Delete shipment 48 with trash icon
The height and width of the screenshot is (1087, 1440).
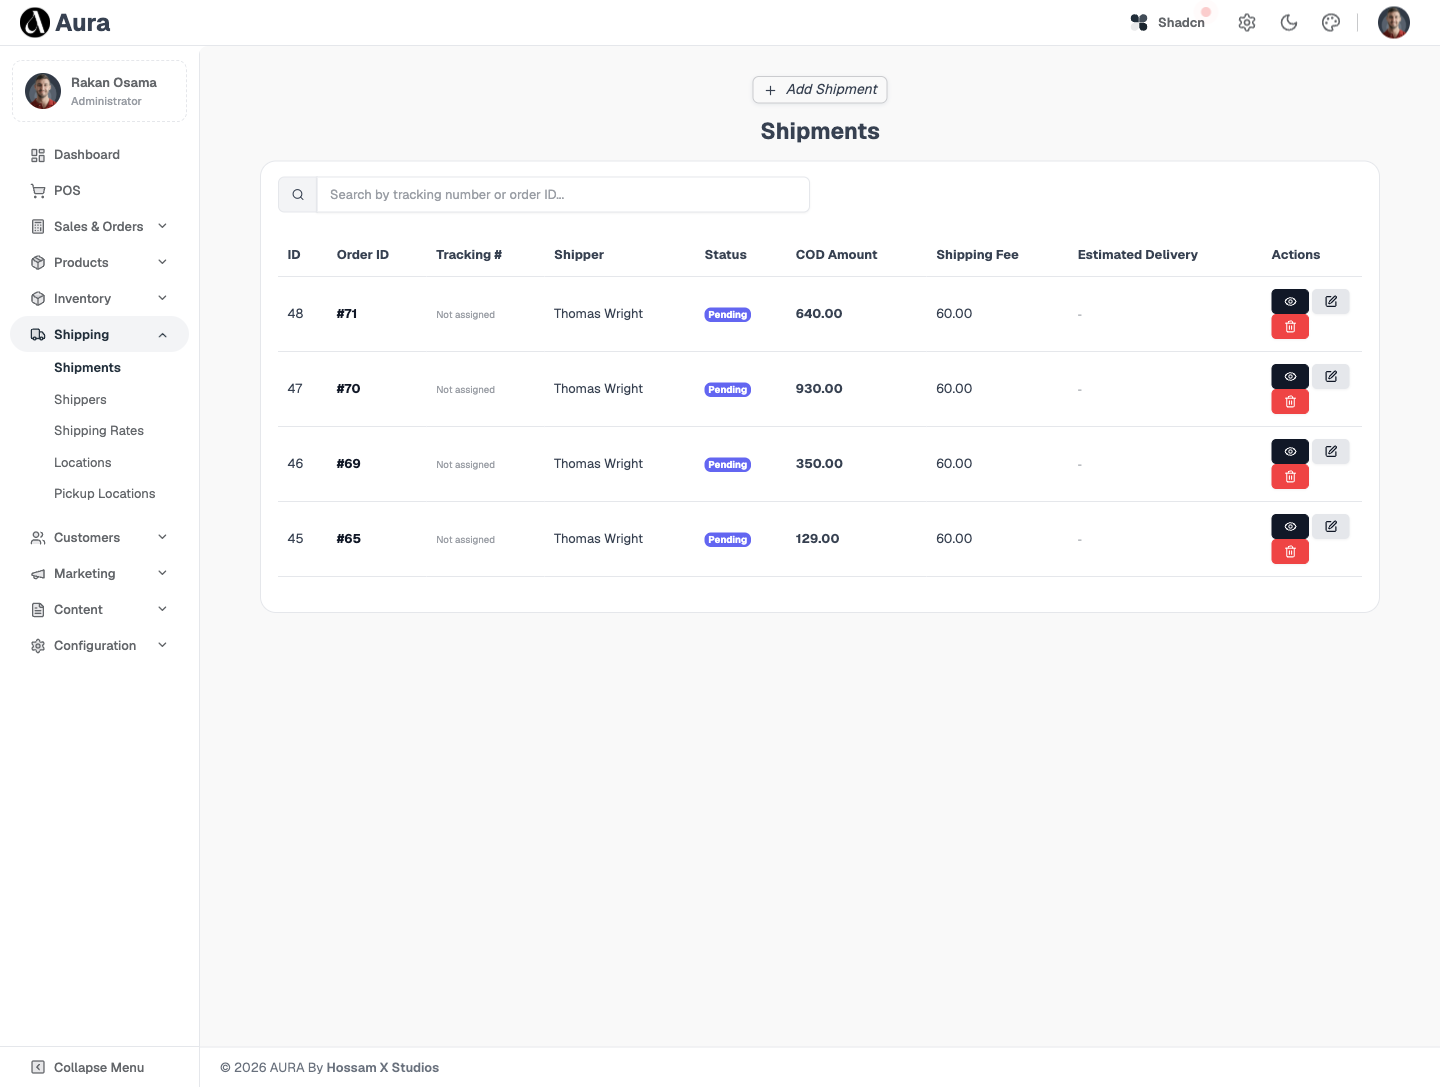click(x=1290, y=327)
